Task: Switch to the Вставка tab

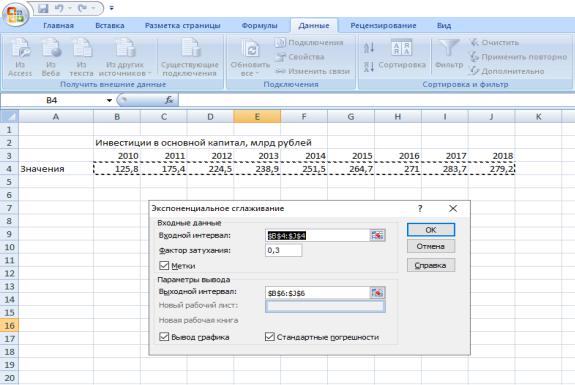Action: 110,26
